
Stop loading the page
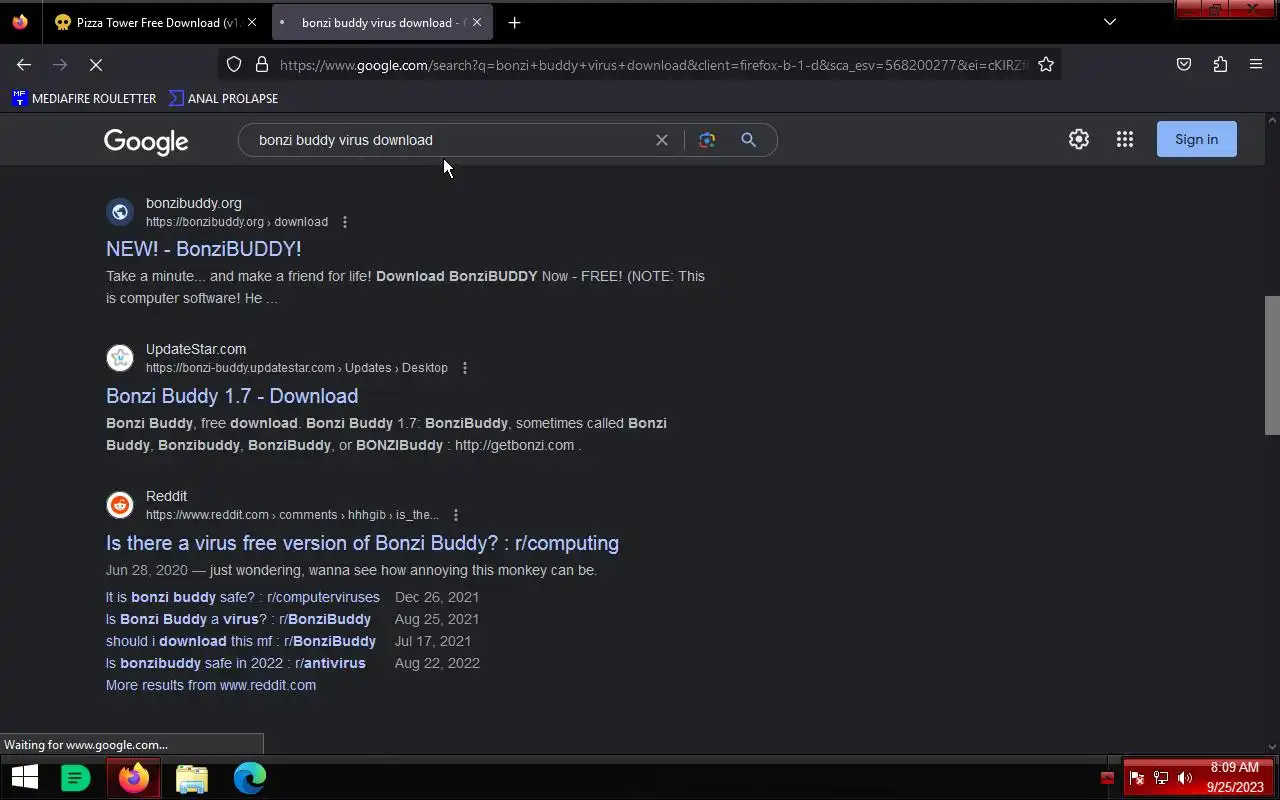96,65
